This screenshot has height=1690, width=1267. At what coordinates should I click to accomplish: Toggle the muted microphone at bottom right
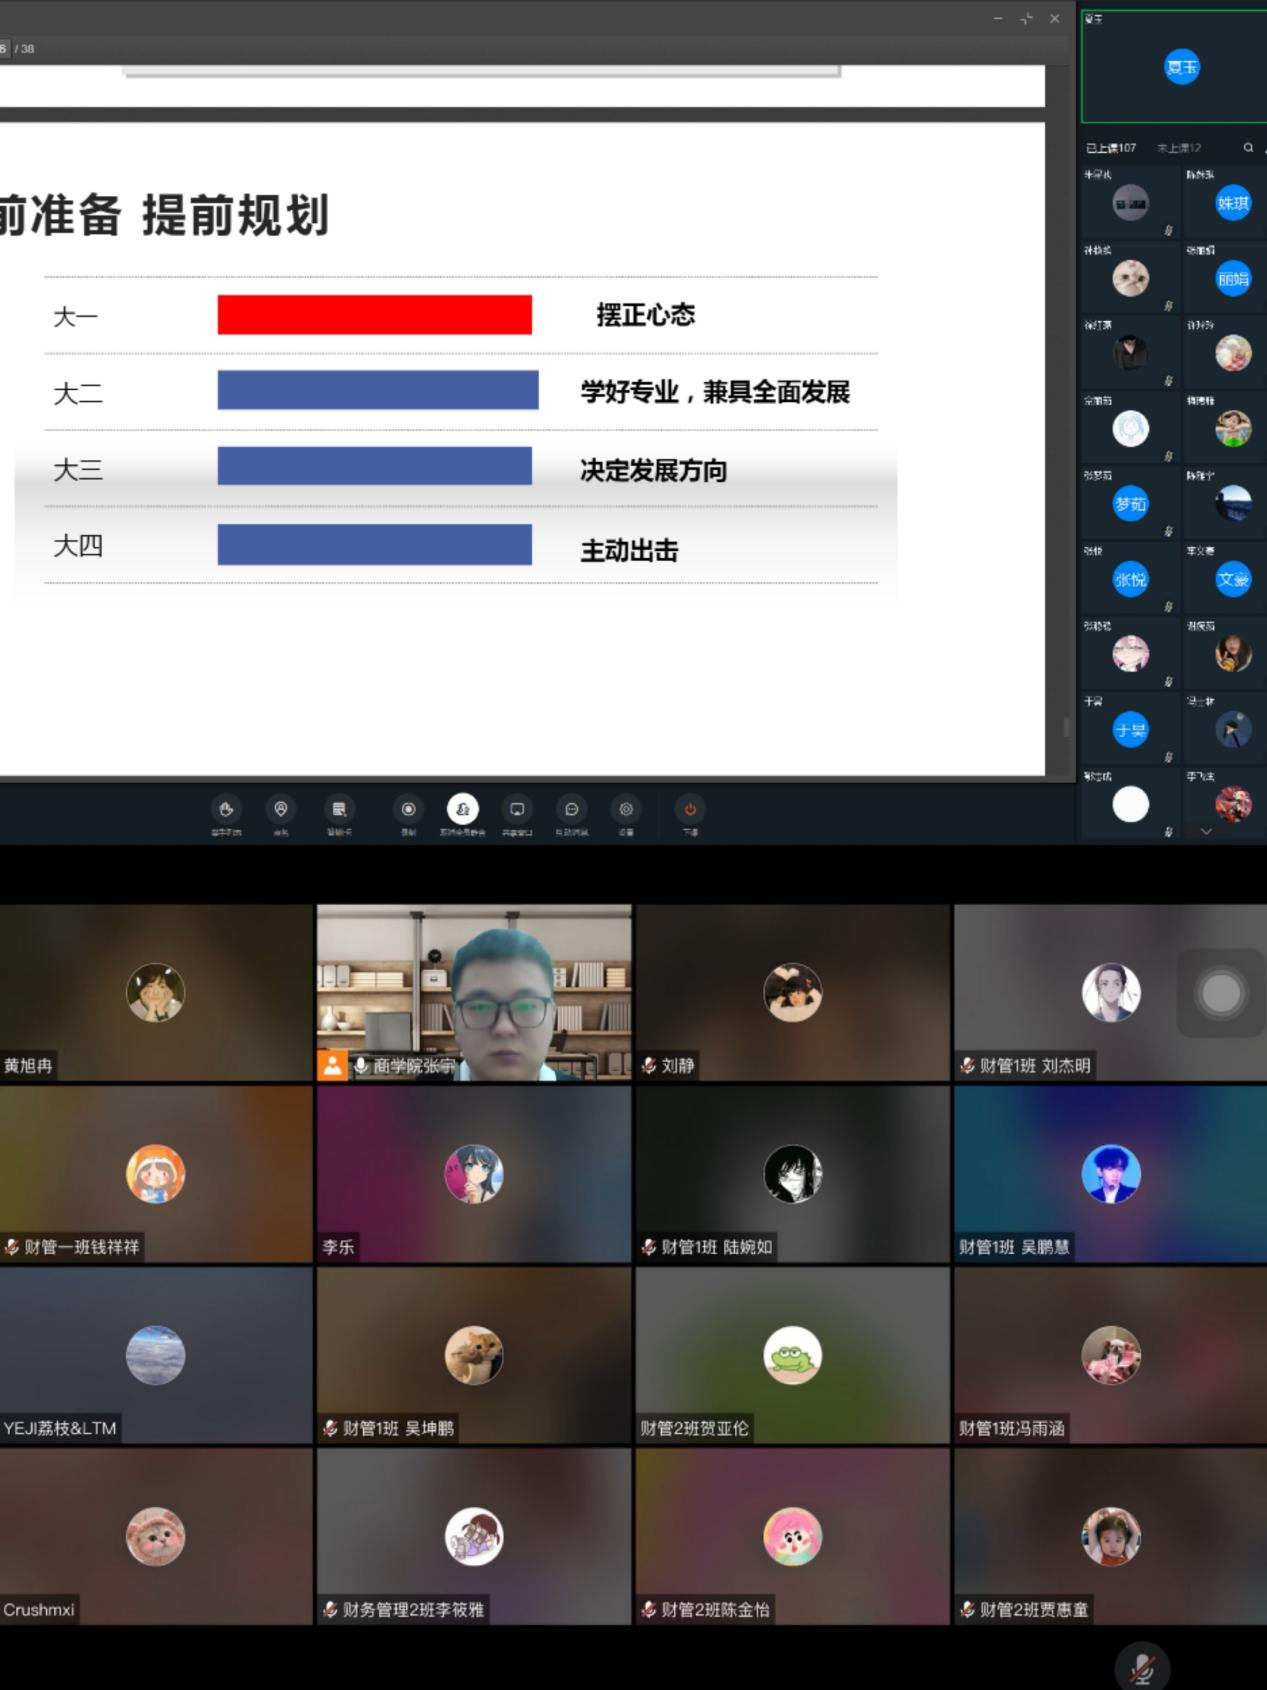tap(1142, 1667)
